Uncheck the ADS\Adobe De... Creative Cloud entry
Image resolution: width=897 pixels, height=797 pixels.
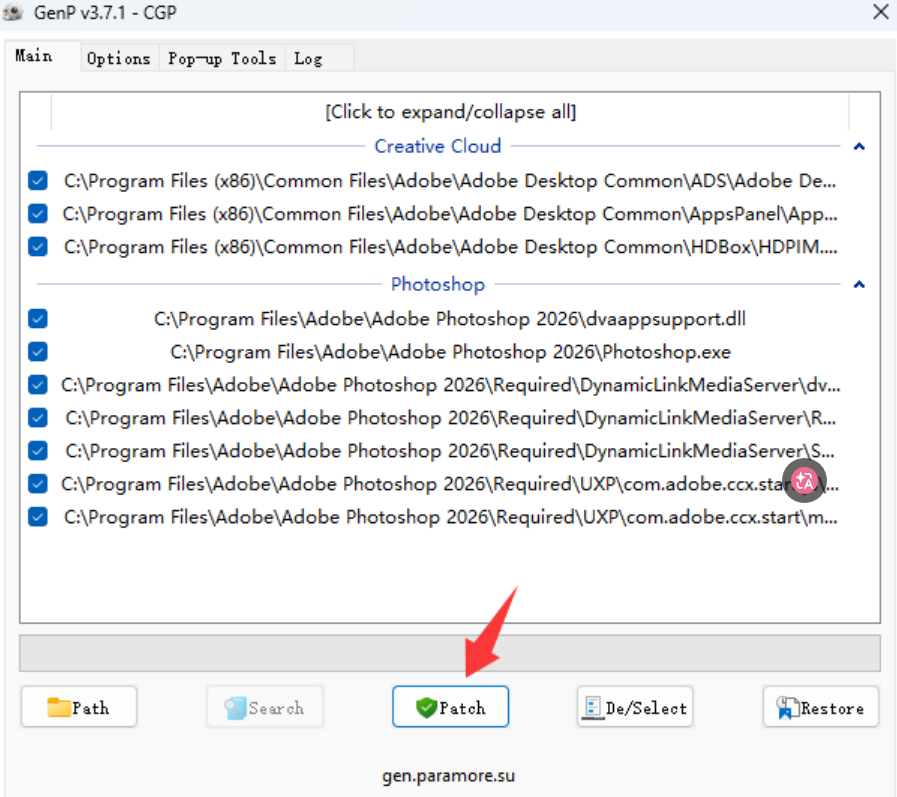[x=38, y=181]
